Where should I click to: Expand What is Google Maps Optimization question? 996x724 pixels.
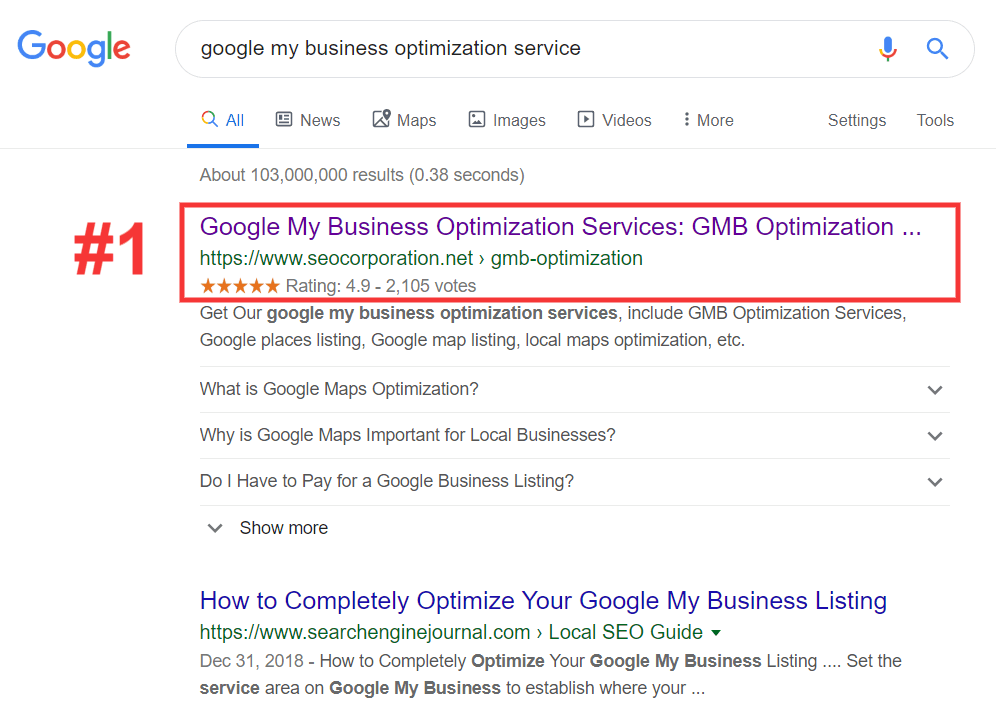(x=575, y=389)
